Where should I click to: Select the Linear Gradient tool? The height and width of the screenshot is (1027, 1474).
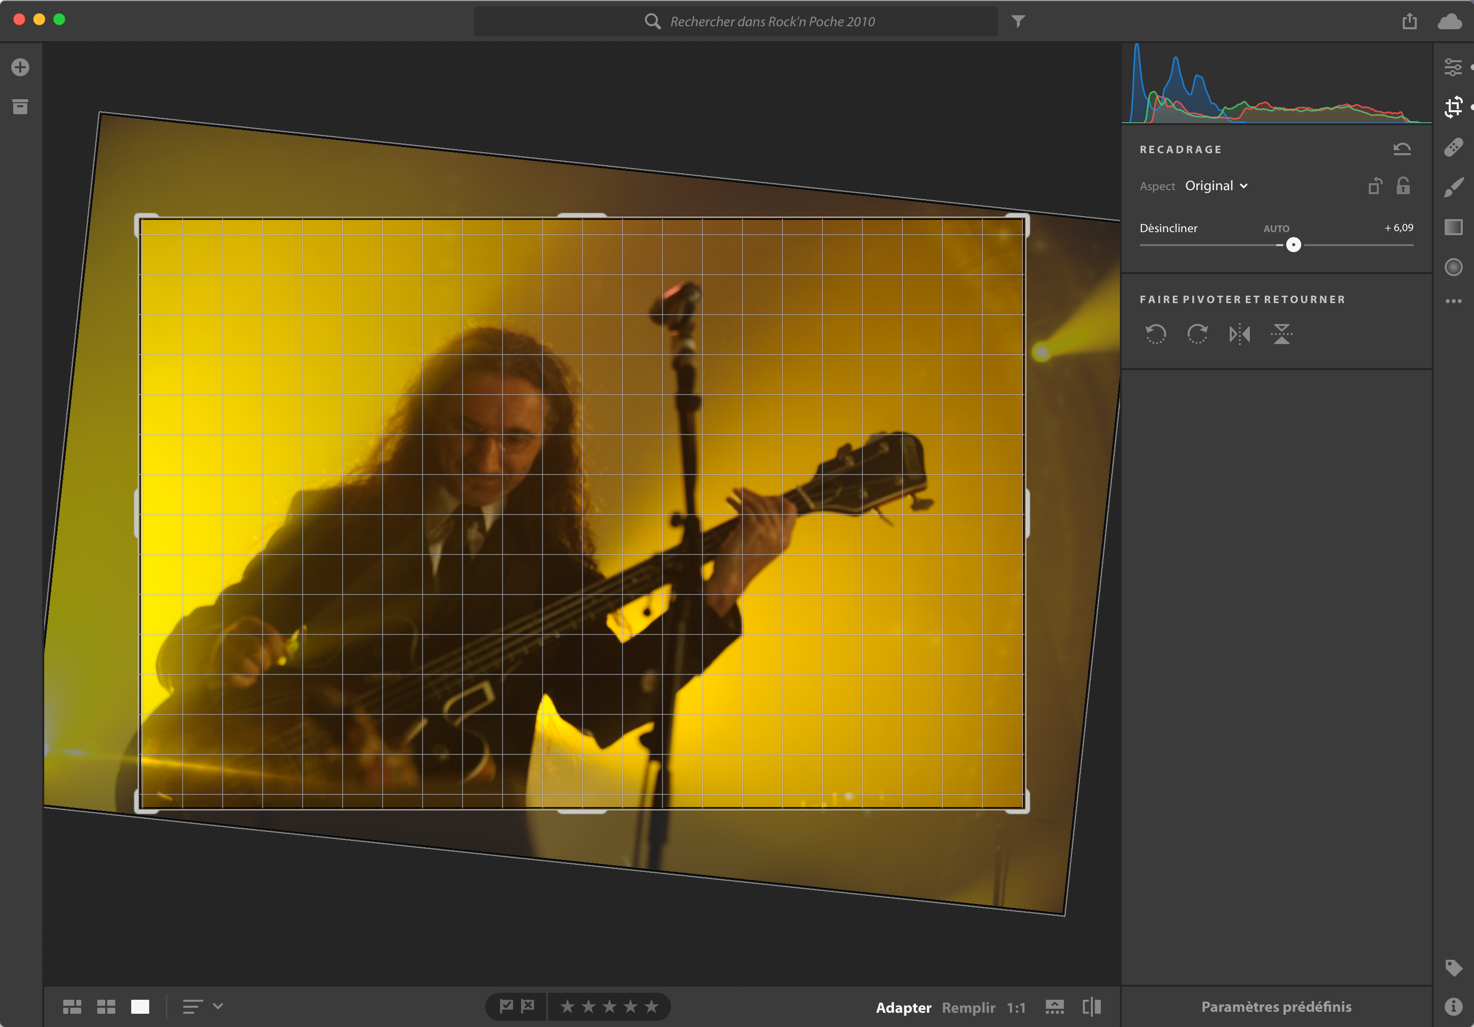tap(1453, 227)
